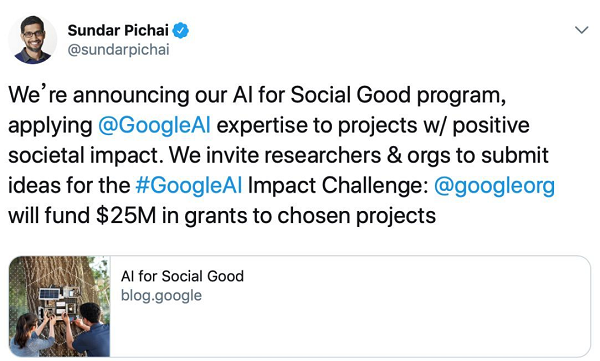The height and width of the screenshot is (361, 600).
Task: Open Sundar Pichai's profile avatar photo
Action: (x=33, y=40)
